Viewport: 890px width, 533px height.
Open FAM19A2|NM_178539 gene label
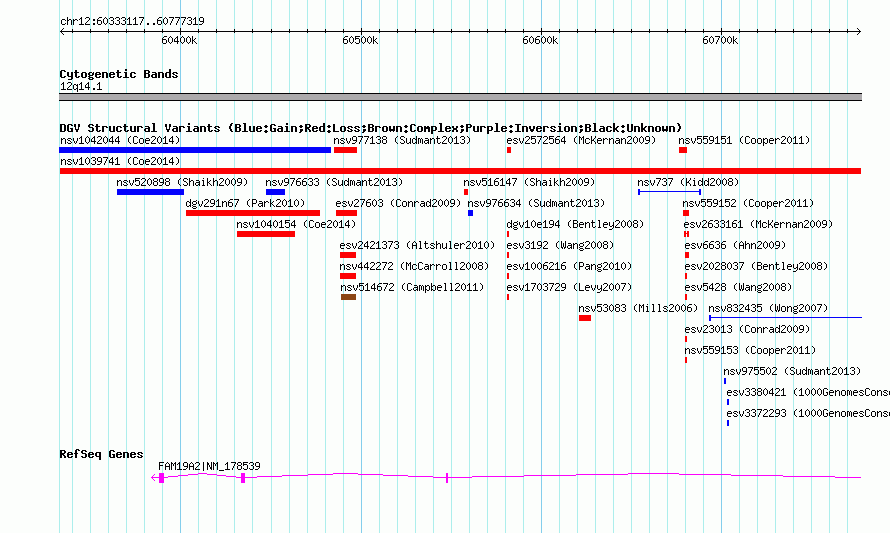209,467
